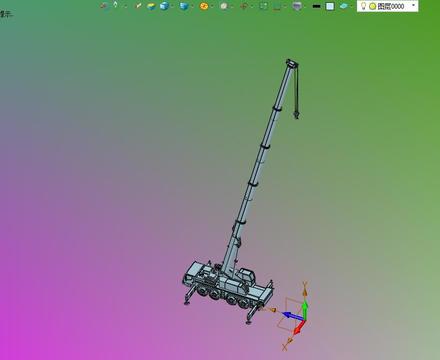Open the layer 0000 dropdown arrow
This screenshot has height=360, width=440.
414,5
